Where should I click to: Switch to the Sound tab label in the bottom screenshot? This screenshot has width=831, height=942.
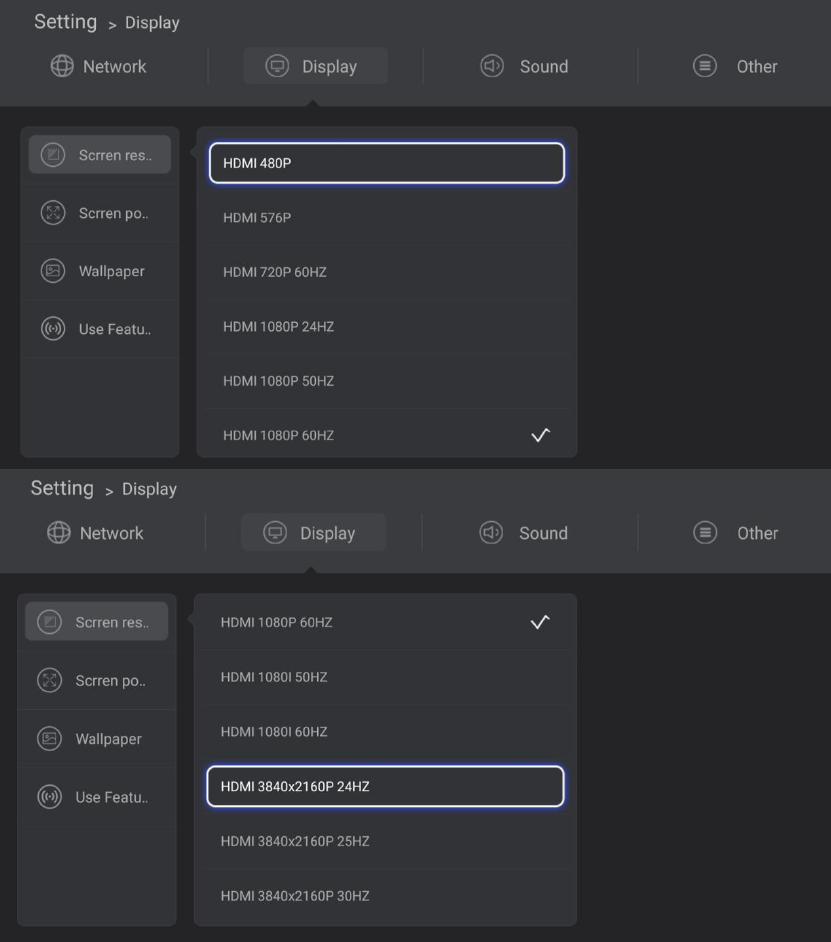[543, 533]
